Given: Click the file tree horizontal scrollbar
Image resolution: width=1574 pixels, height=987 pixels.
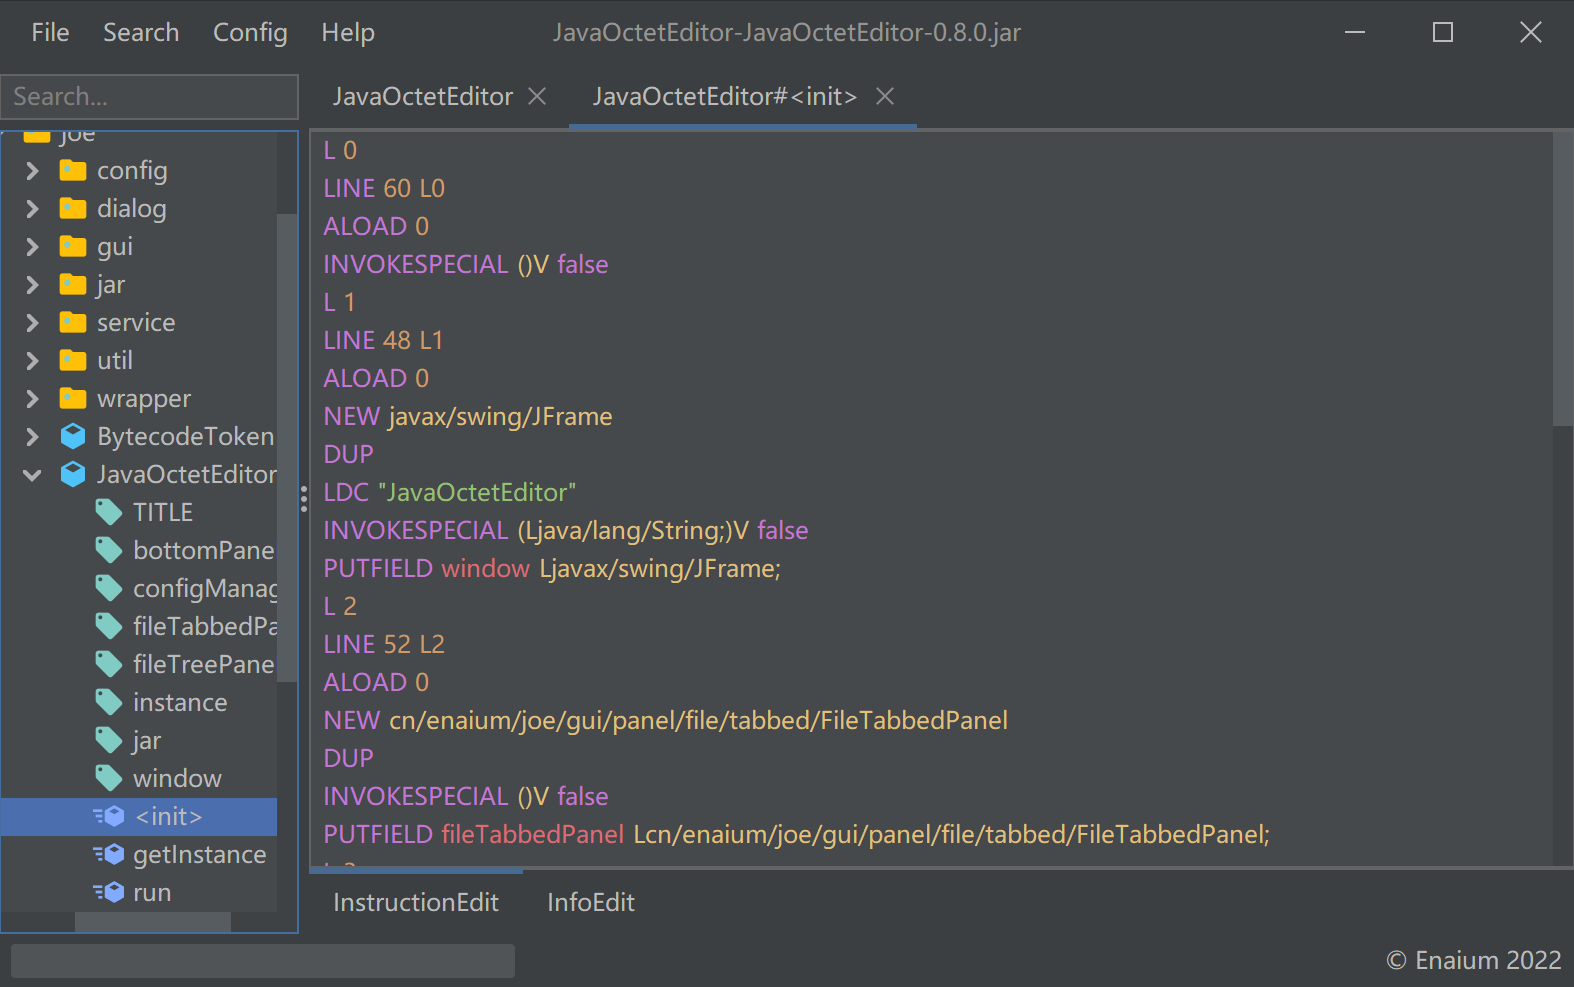Looking at the screenshot, I should (x=152, y=921).
